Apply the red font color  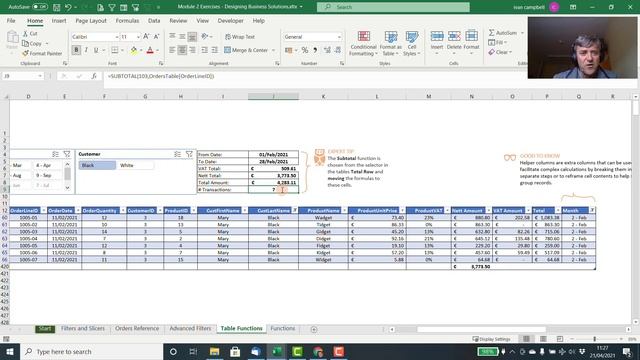click(x=150, y=50)
